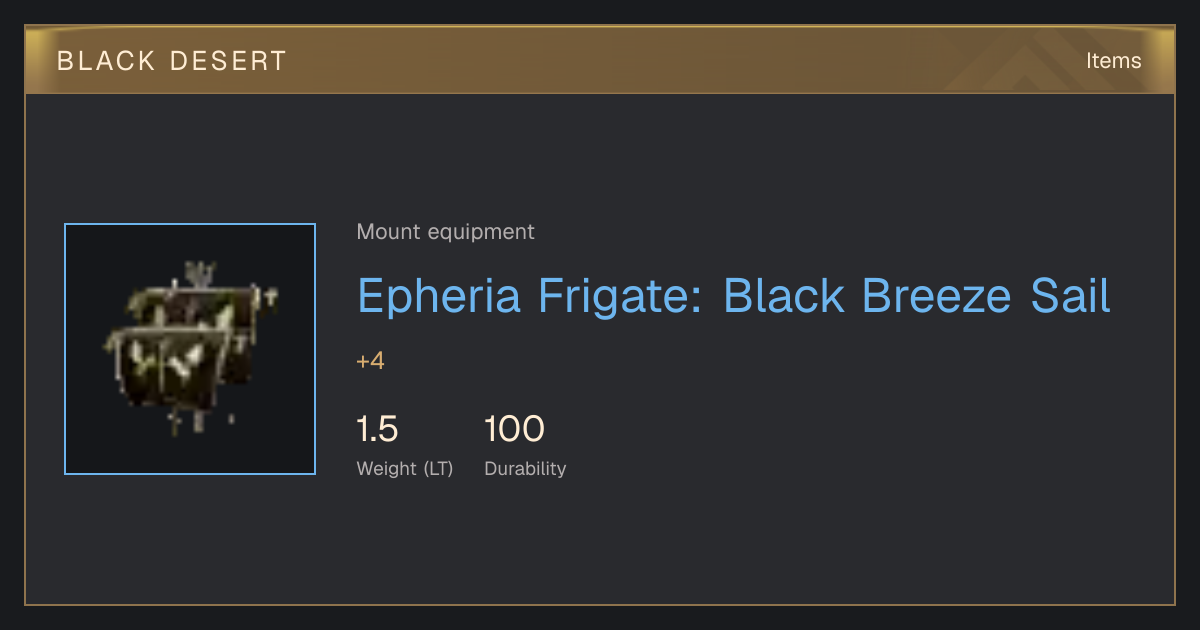Click the word DESERT in the header
Image resolution: width=1200 pixels, height=630 pixels.
click(227, 61)
